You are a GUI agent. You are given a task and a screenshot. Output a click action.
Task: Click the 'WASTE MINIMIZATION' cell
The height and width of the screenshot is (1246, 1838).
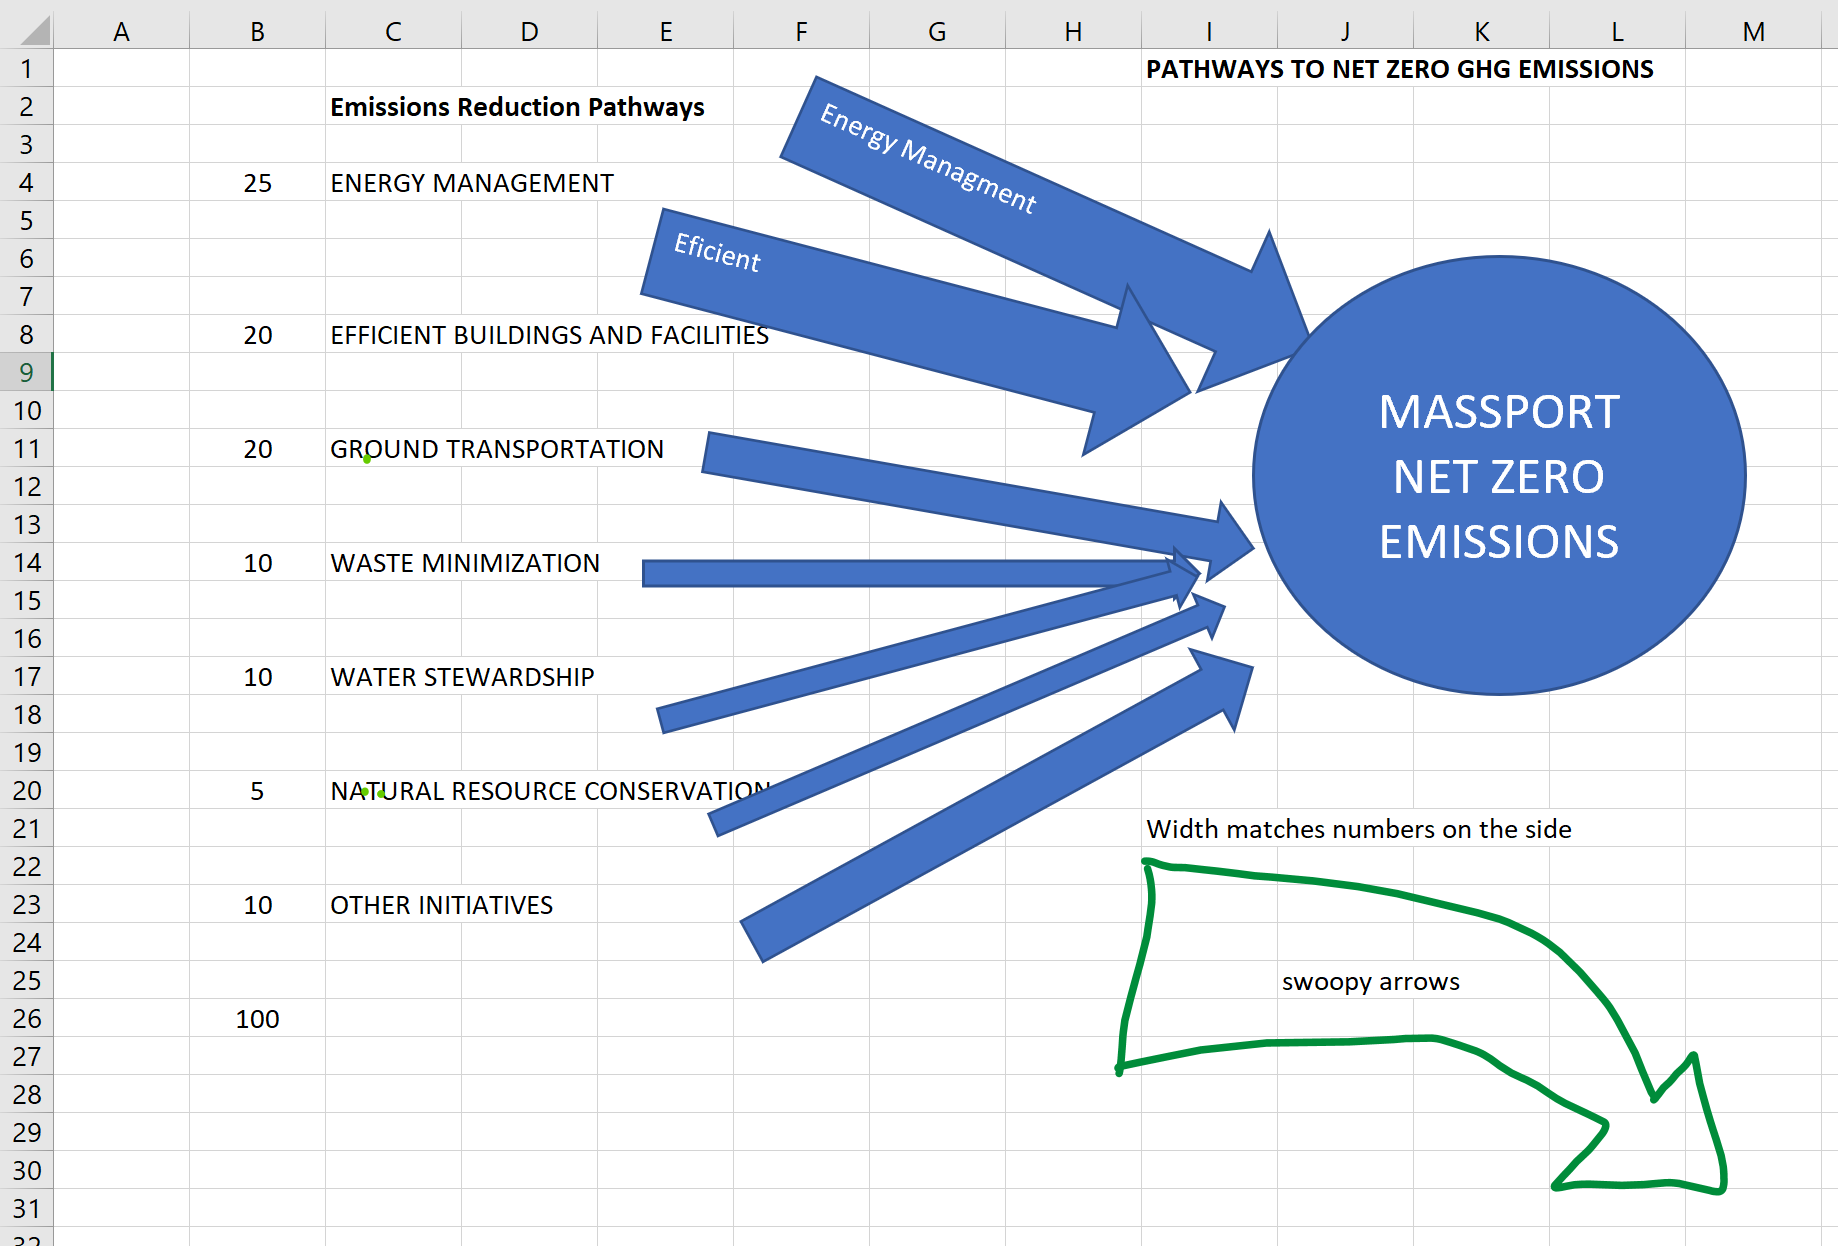(x=465, y=563)
